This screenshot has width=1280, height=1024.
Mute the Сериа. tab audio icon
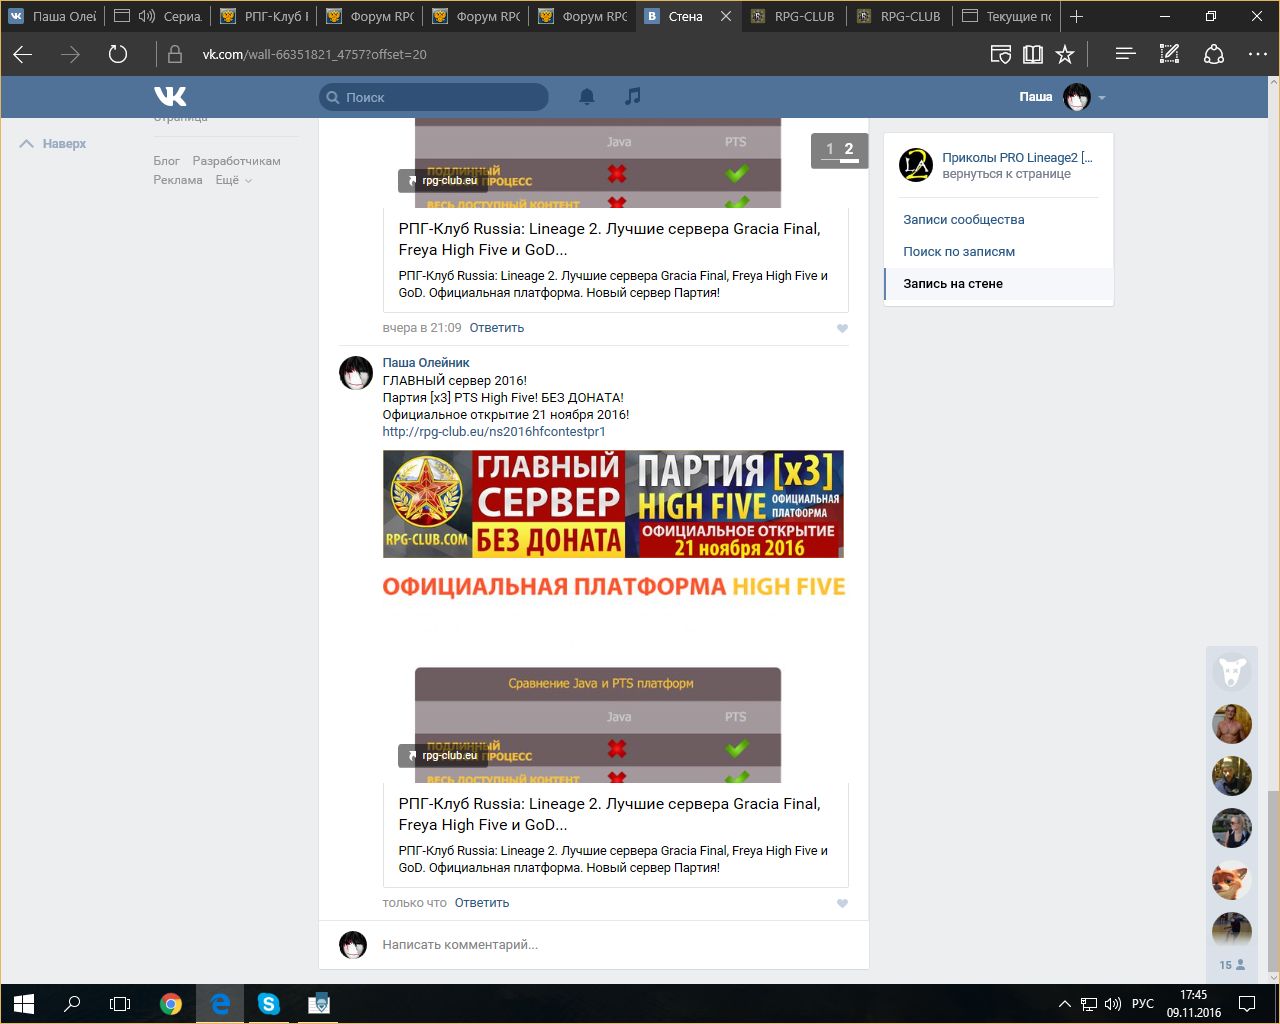coord(147,16)
